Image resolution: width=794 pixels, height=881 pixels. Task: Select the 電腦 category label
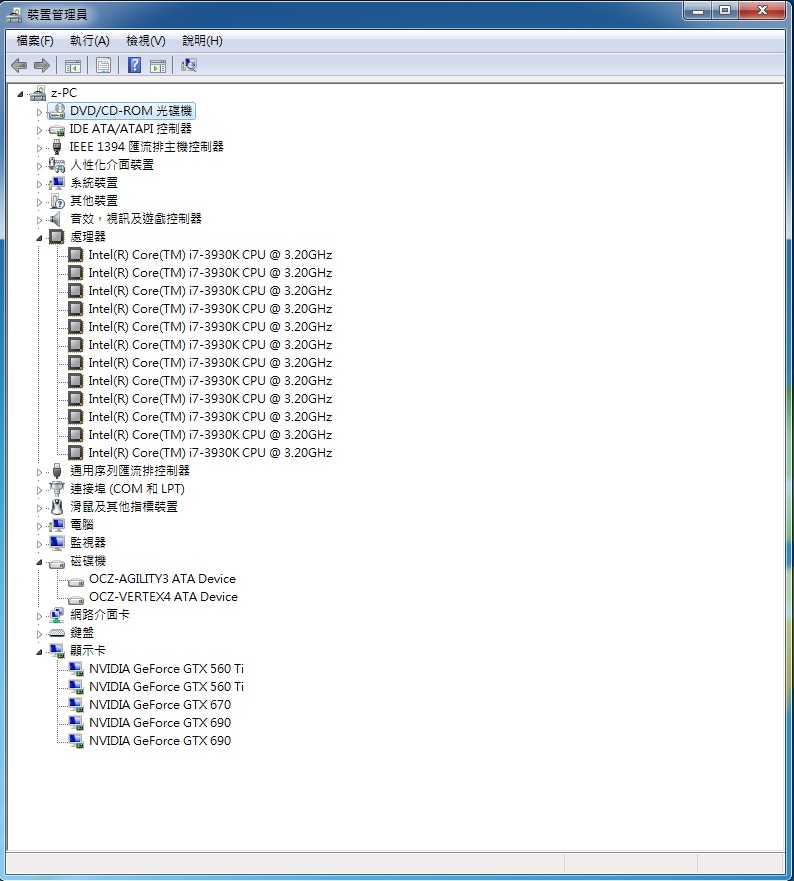point(82,525)
